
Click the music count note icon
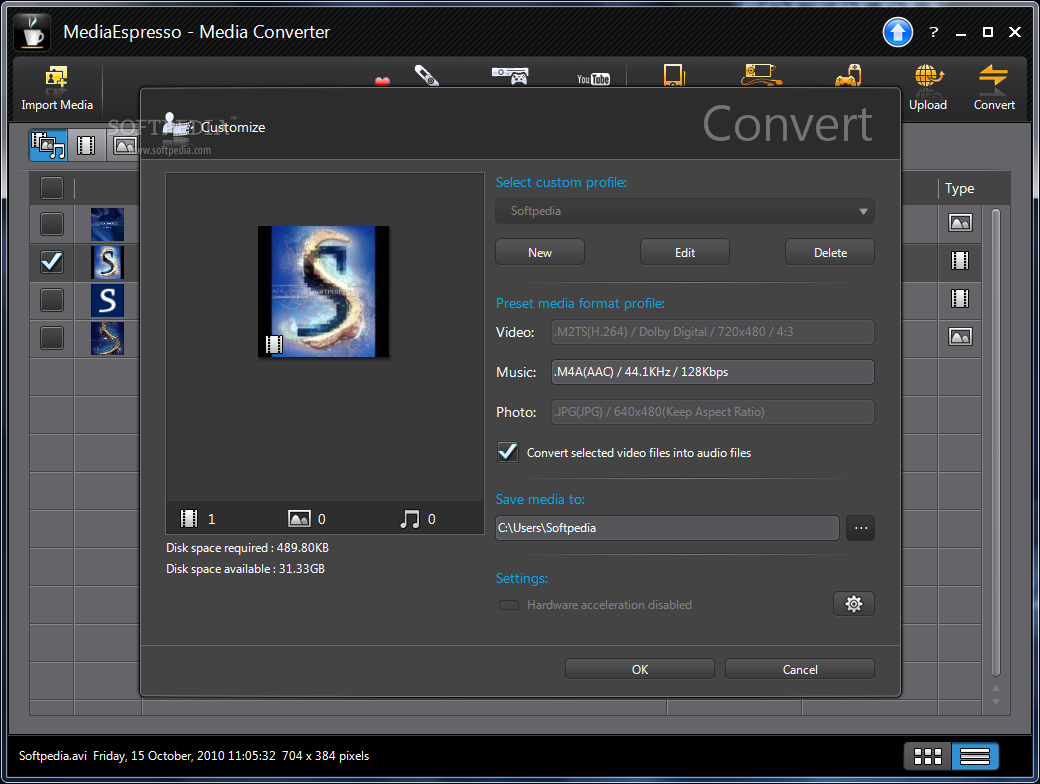pyautogui.click(x=410, y=519)
